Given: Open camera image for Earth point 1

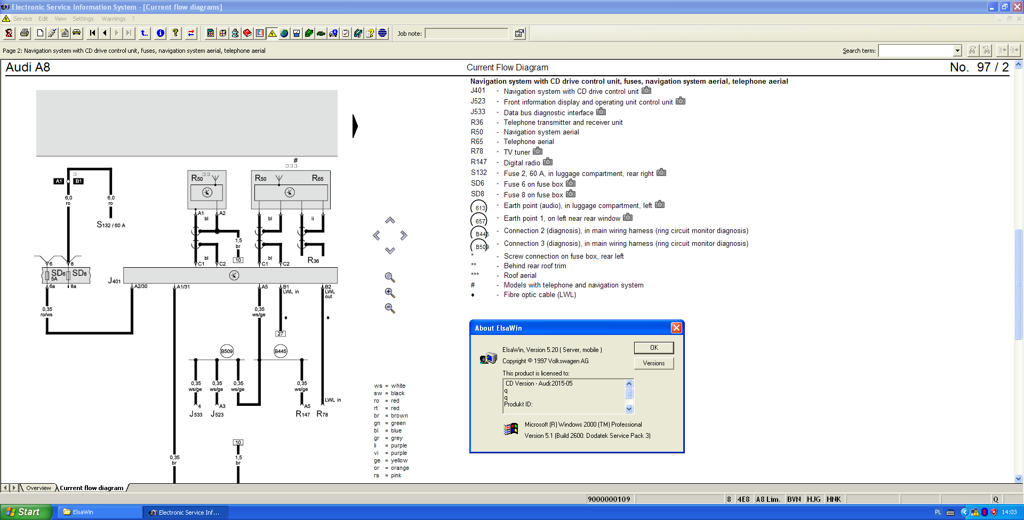Looking at the screenshot, I should point(628,217).
